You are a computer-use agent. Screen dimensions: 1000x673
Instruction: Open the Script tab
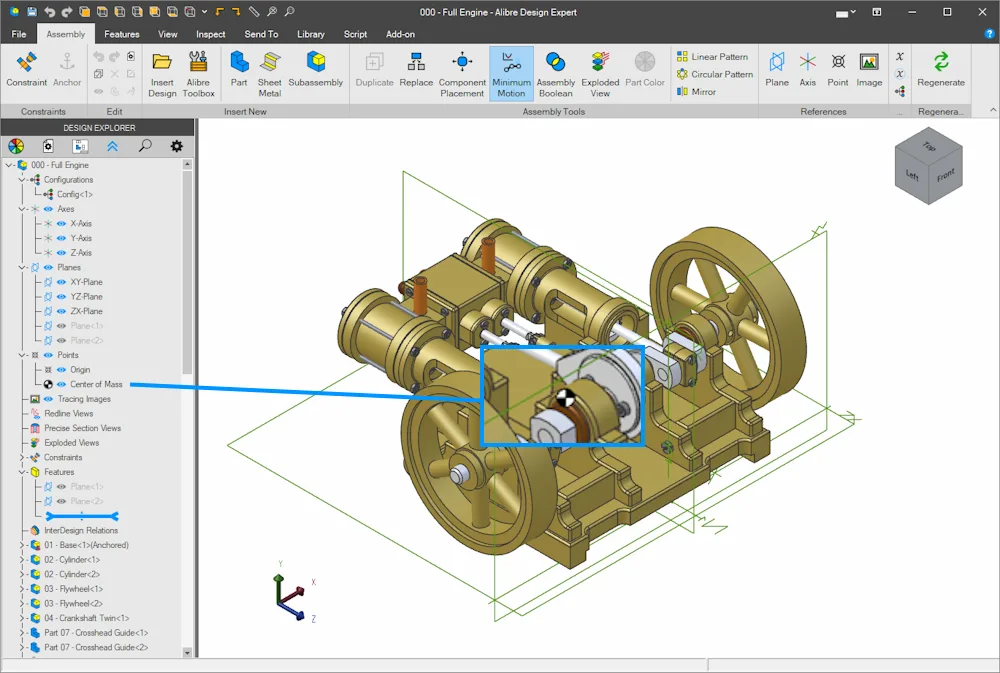355,34
